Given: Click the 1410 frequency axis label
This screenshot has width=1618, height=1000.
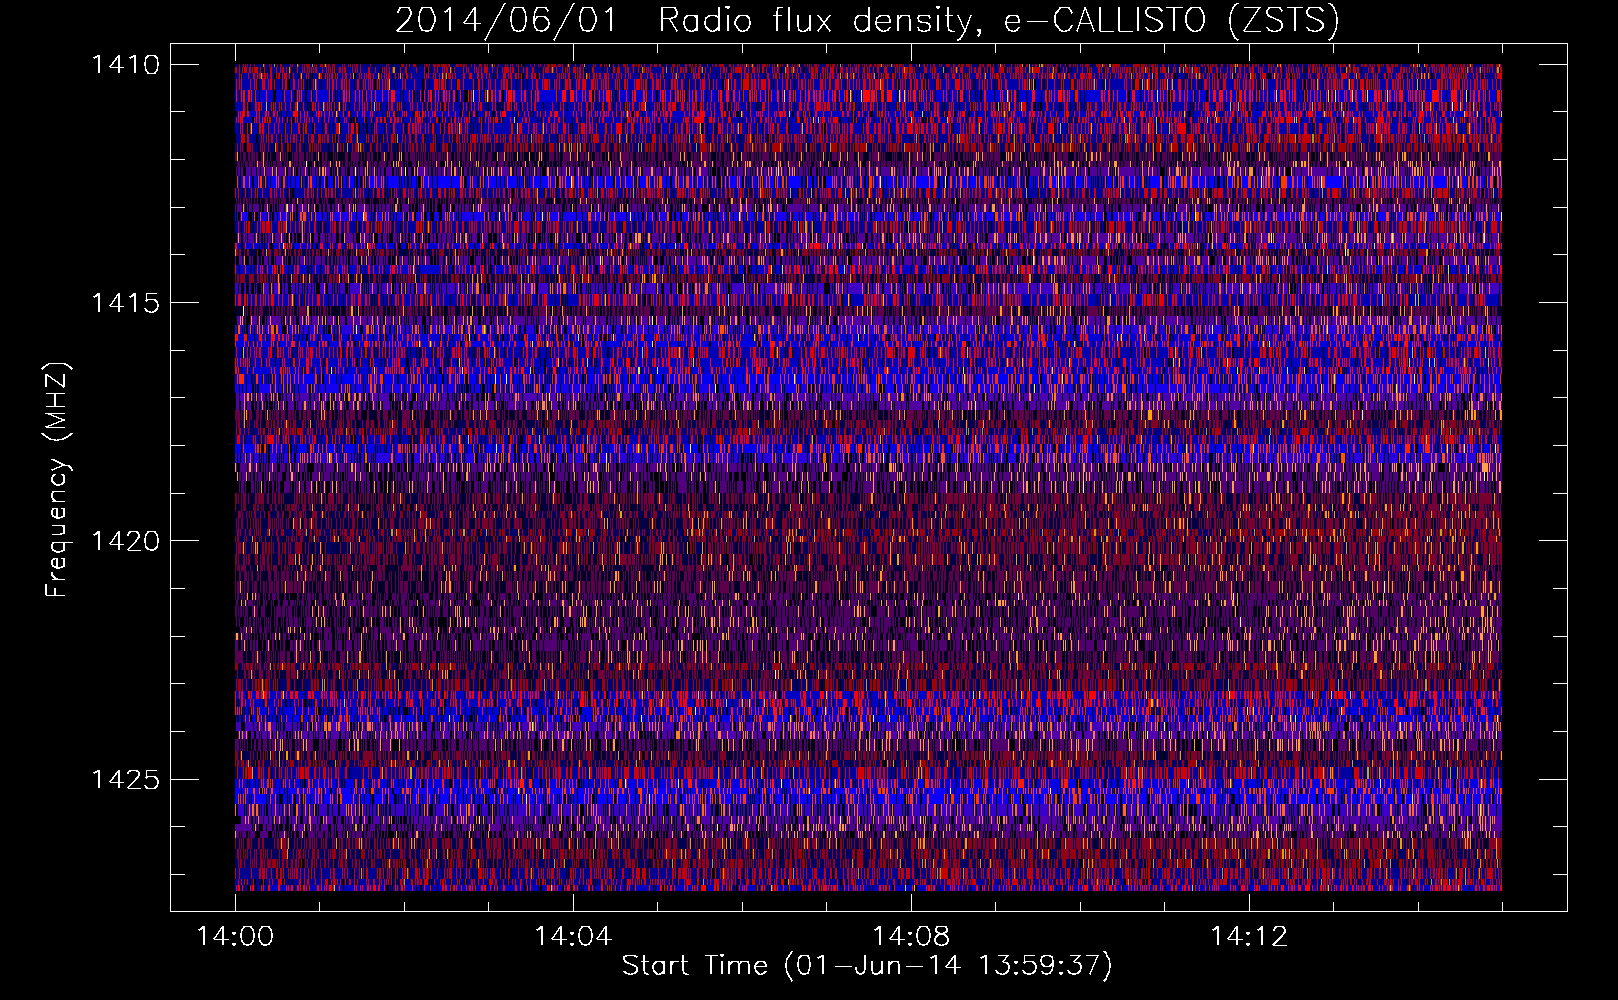Looking at the screenshot, I should (125, 65).
